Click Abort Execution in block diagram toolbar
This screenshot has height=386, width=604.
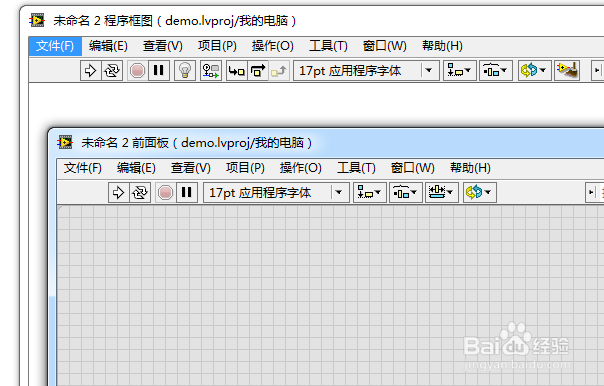[x=137, y=70]
